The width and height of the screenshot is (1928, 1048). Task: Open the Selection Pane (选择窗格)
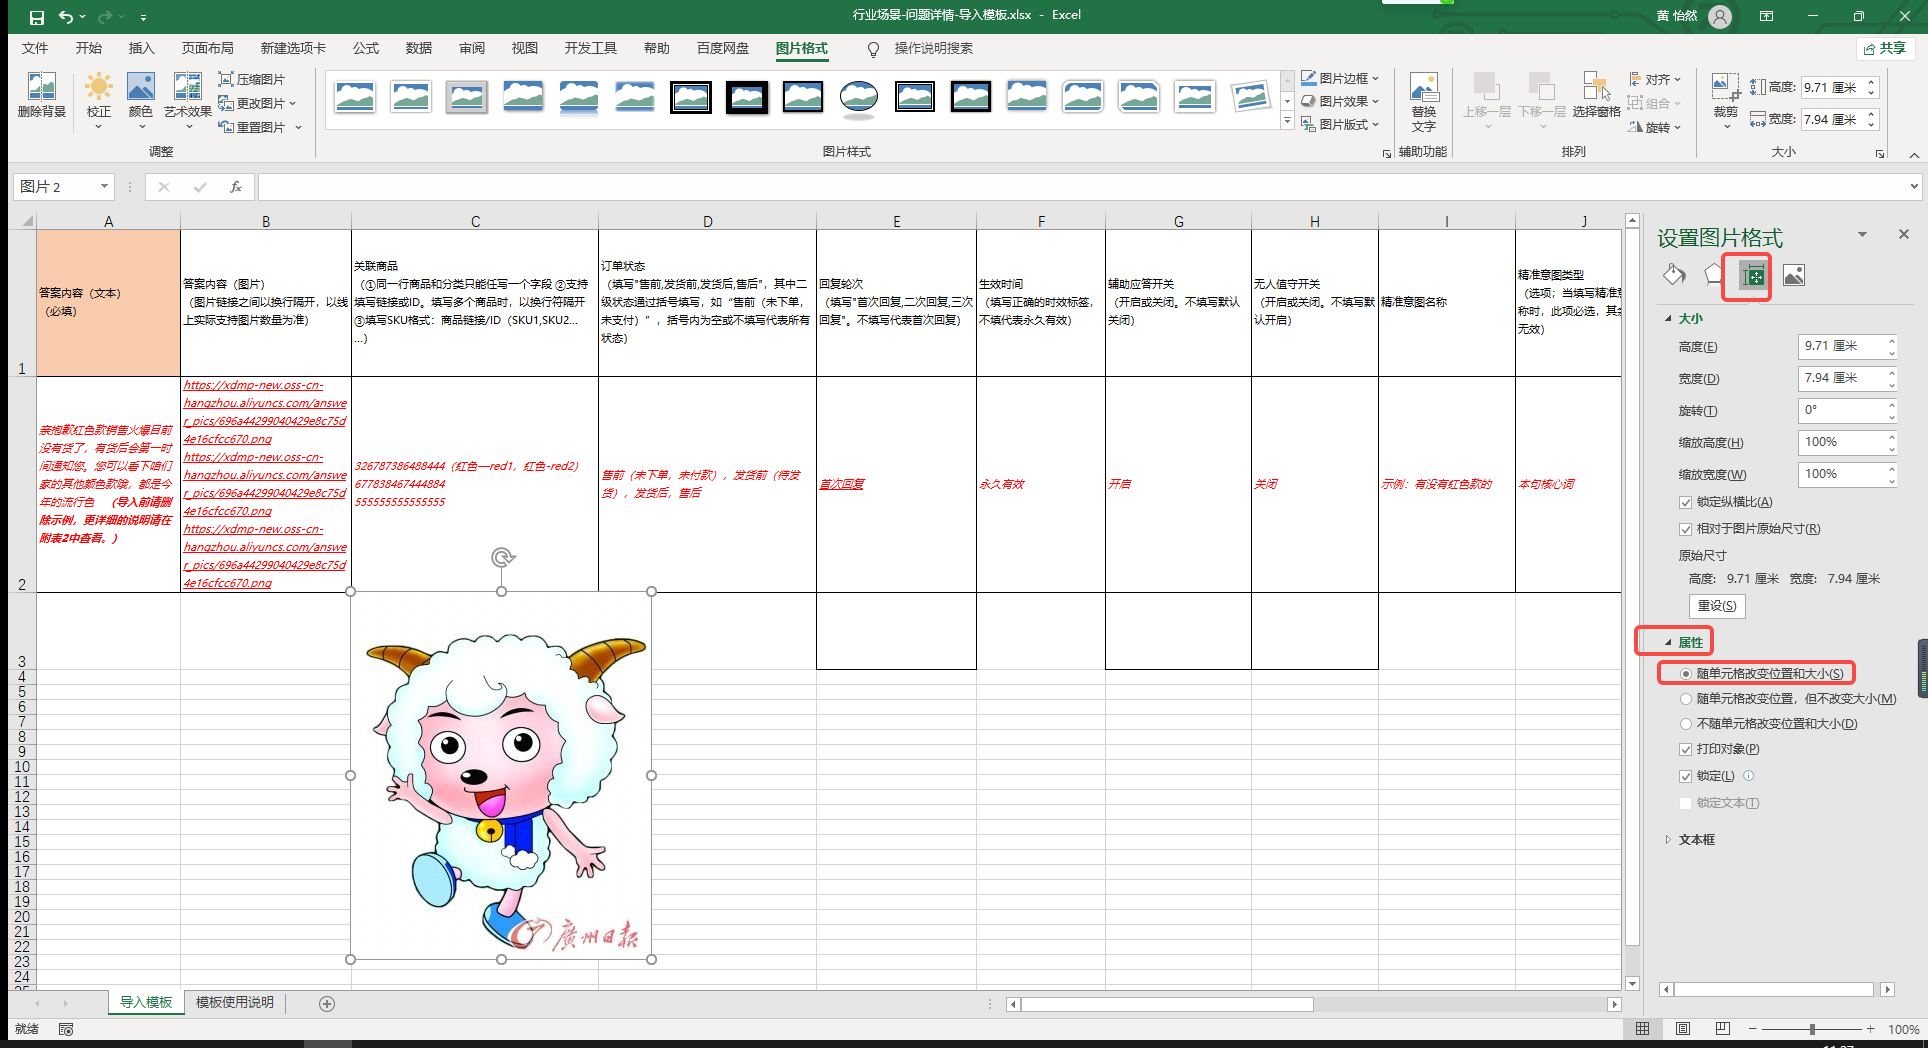pyautogui.click(x=1596, y=95)
